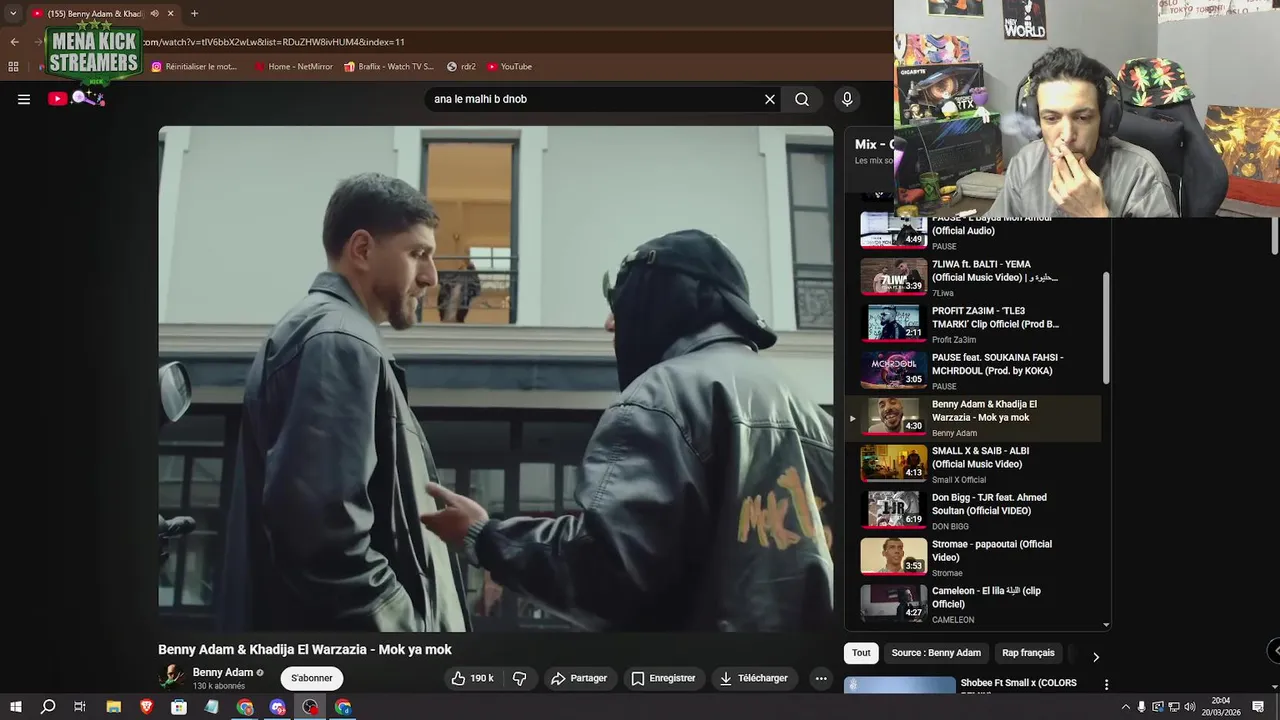Click the side panel collapse arrow at right edge
Screen dimensions: 1280x720
(1275, 650)
